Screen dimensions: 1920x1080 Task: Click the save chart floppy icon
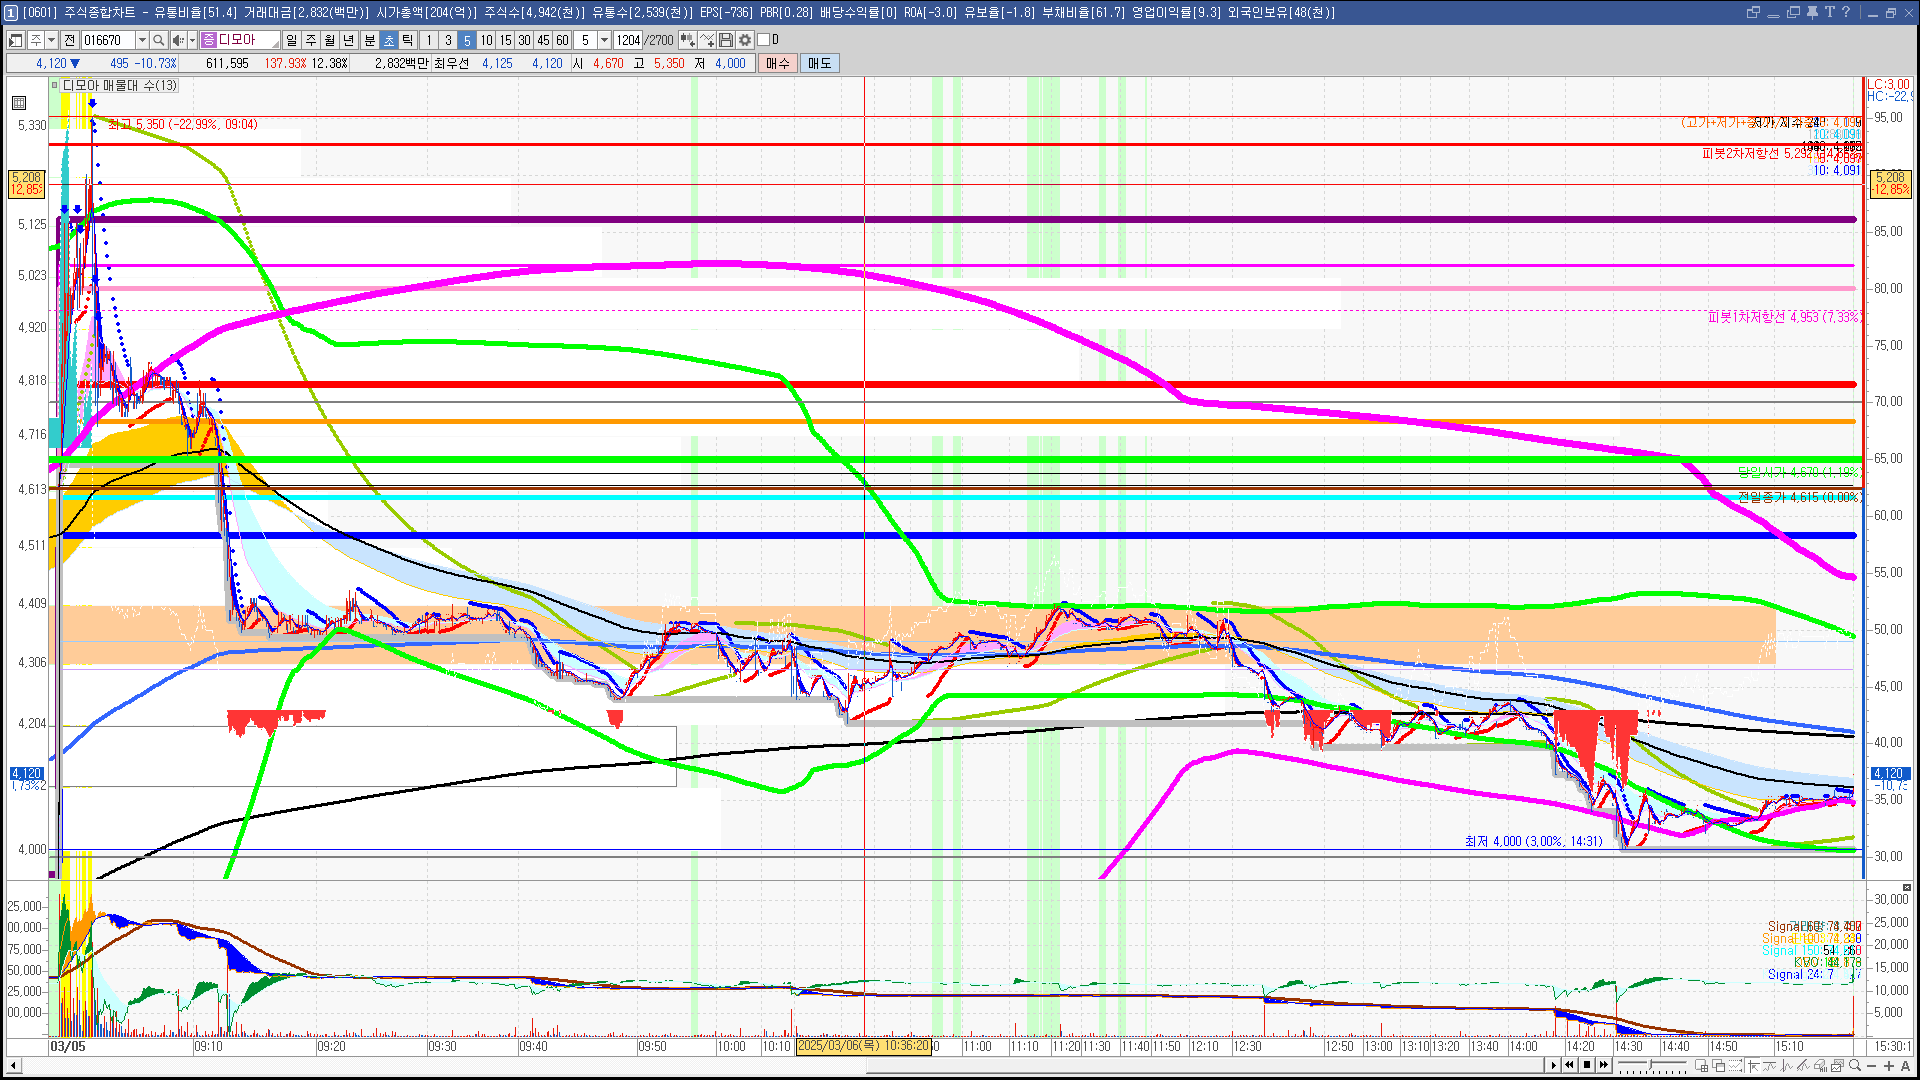pos(726,40)
